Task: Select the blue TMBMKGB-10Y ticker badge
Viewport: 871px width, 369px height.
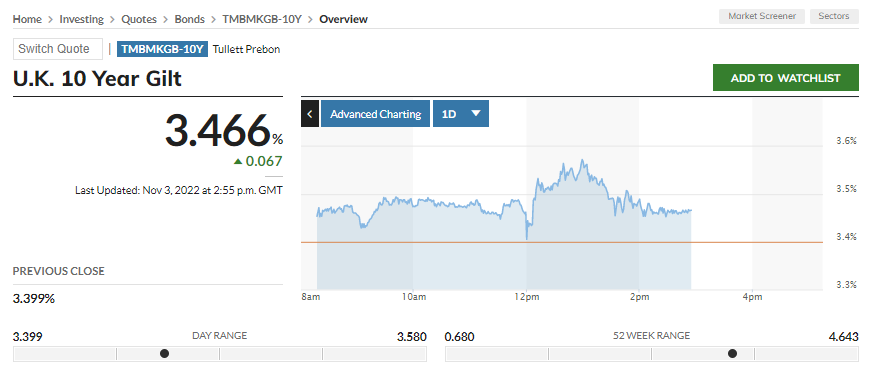Action: 162,49
